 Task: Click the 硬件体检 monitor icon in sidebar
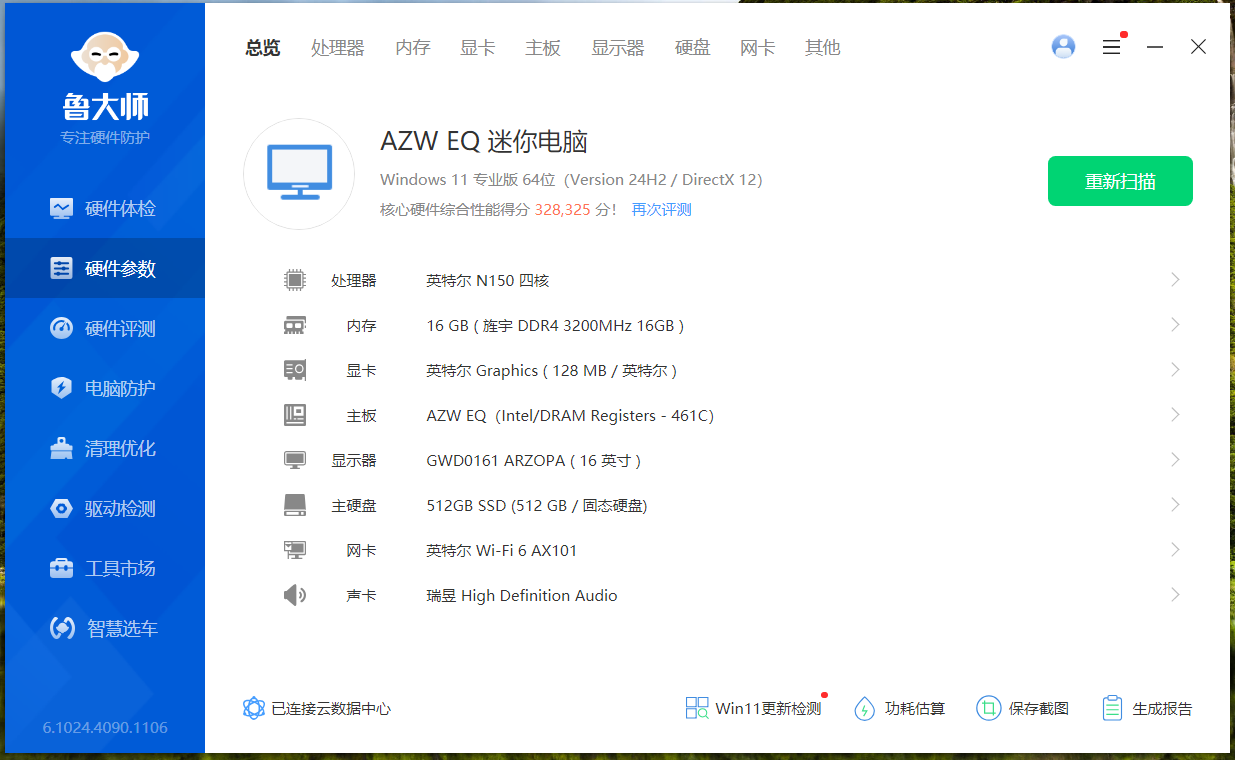click(x=62, y=208)
